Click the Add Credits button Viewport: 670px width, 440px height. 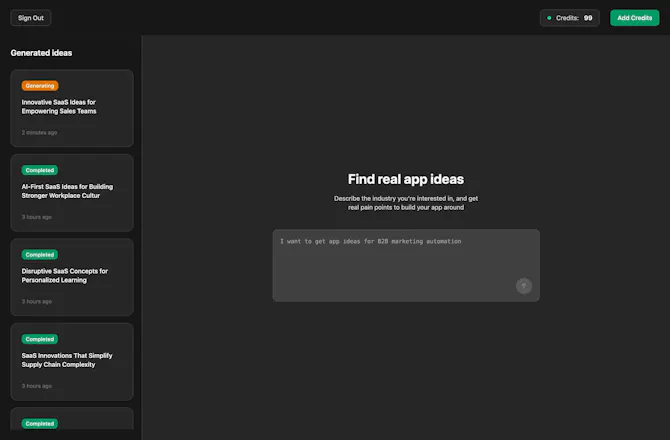(635, 18)
